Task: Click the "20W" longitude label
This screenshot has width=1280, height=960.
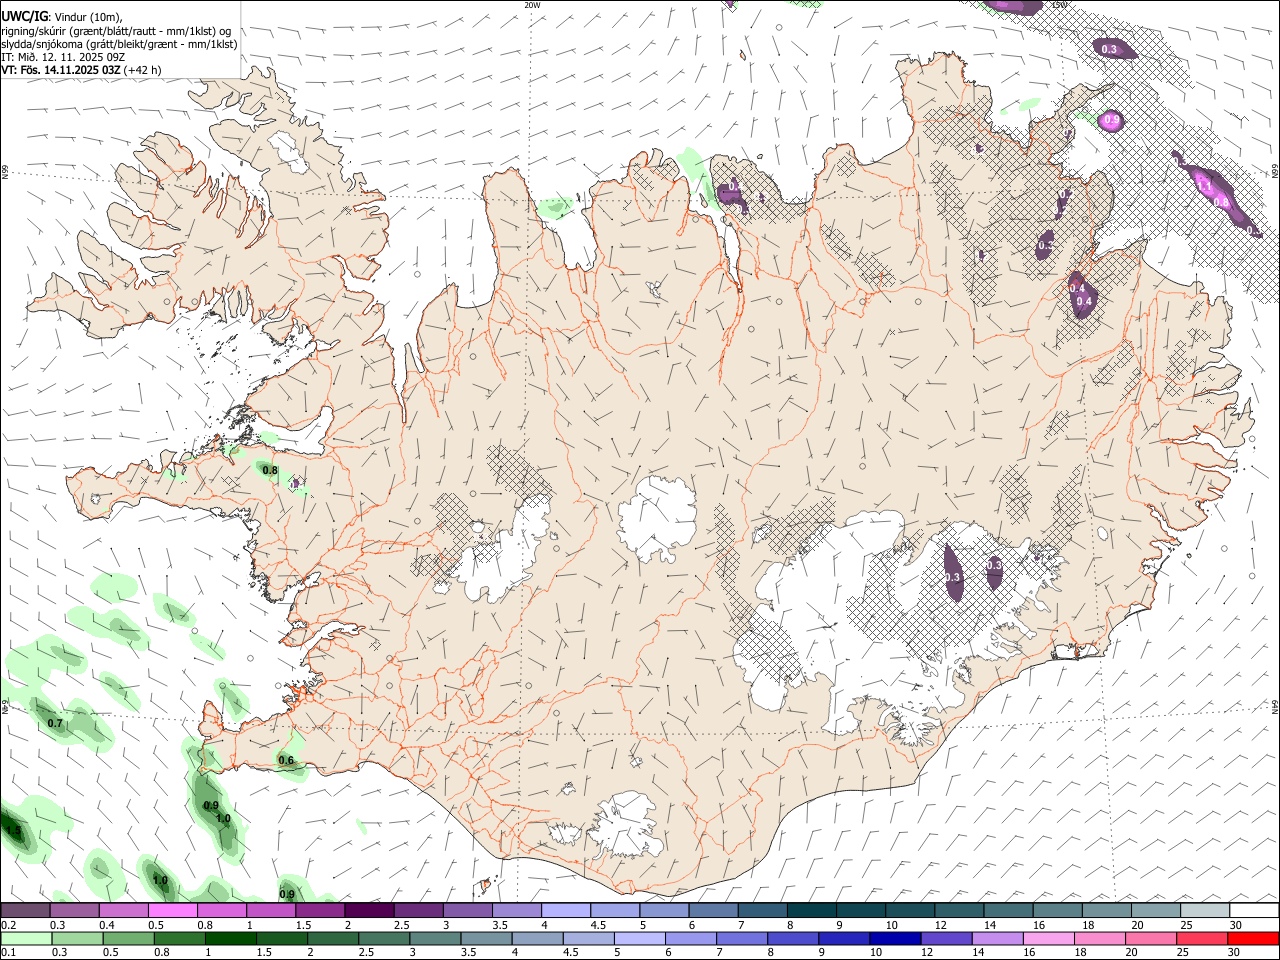Action: click(x=532, y=5)
